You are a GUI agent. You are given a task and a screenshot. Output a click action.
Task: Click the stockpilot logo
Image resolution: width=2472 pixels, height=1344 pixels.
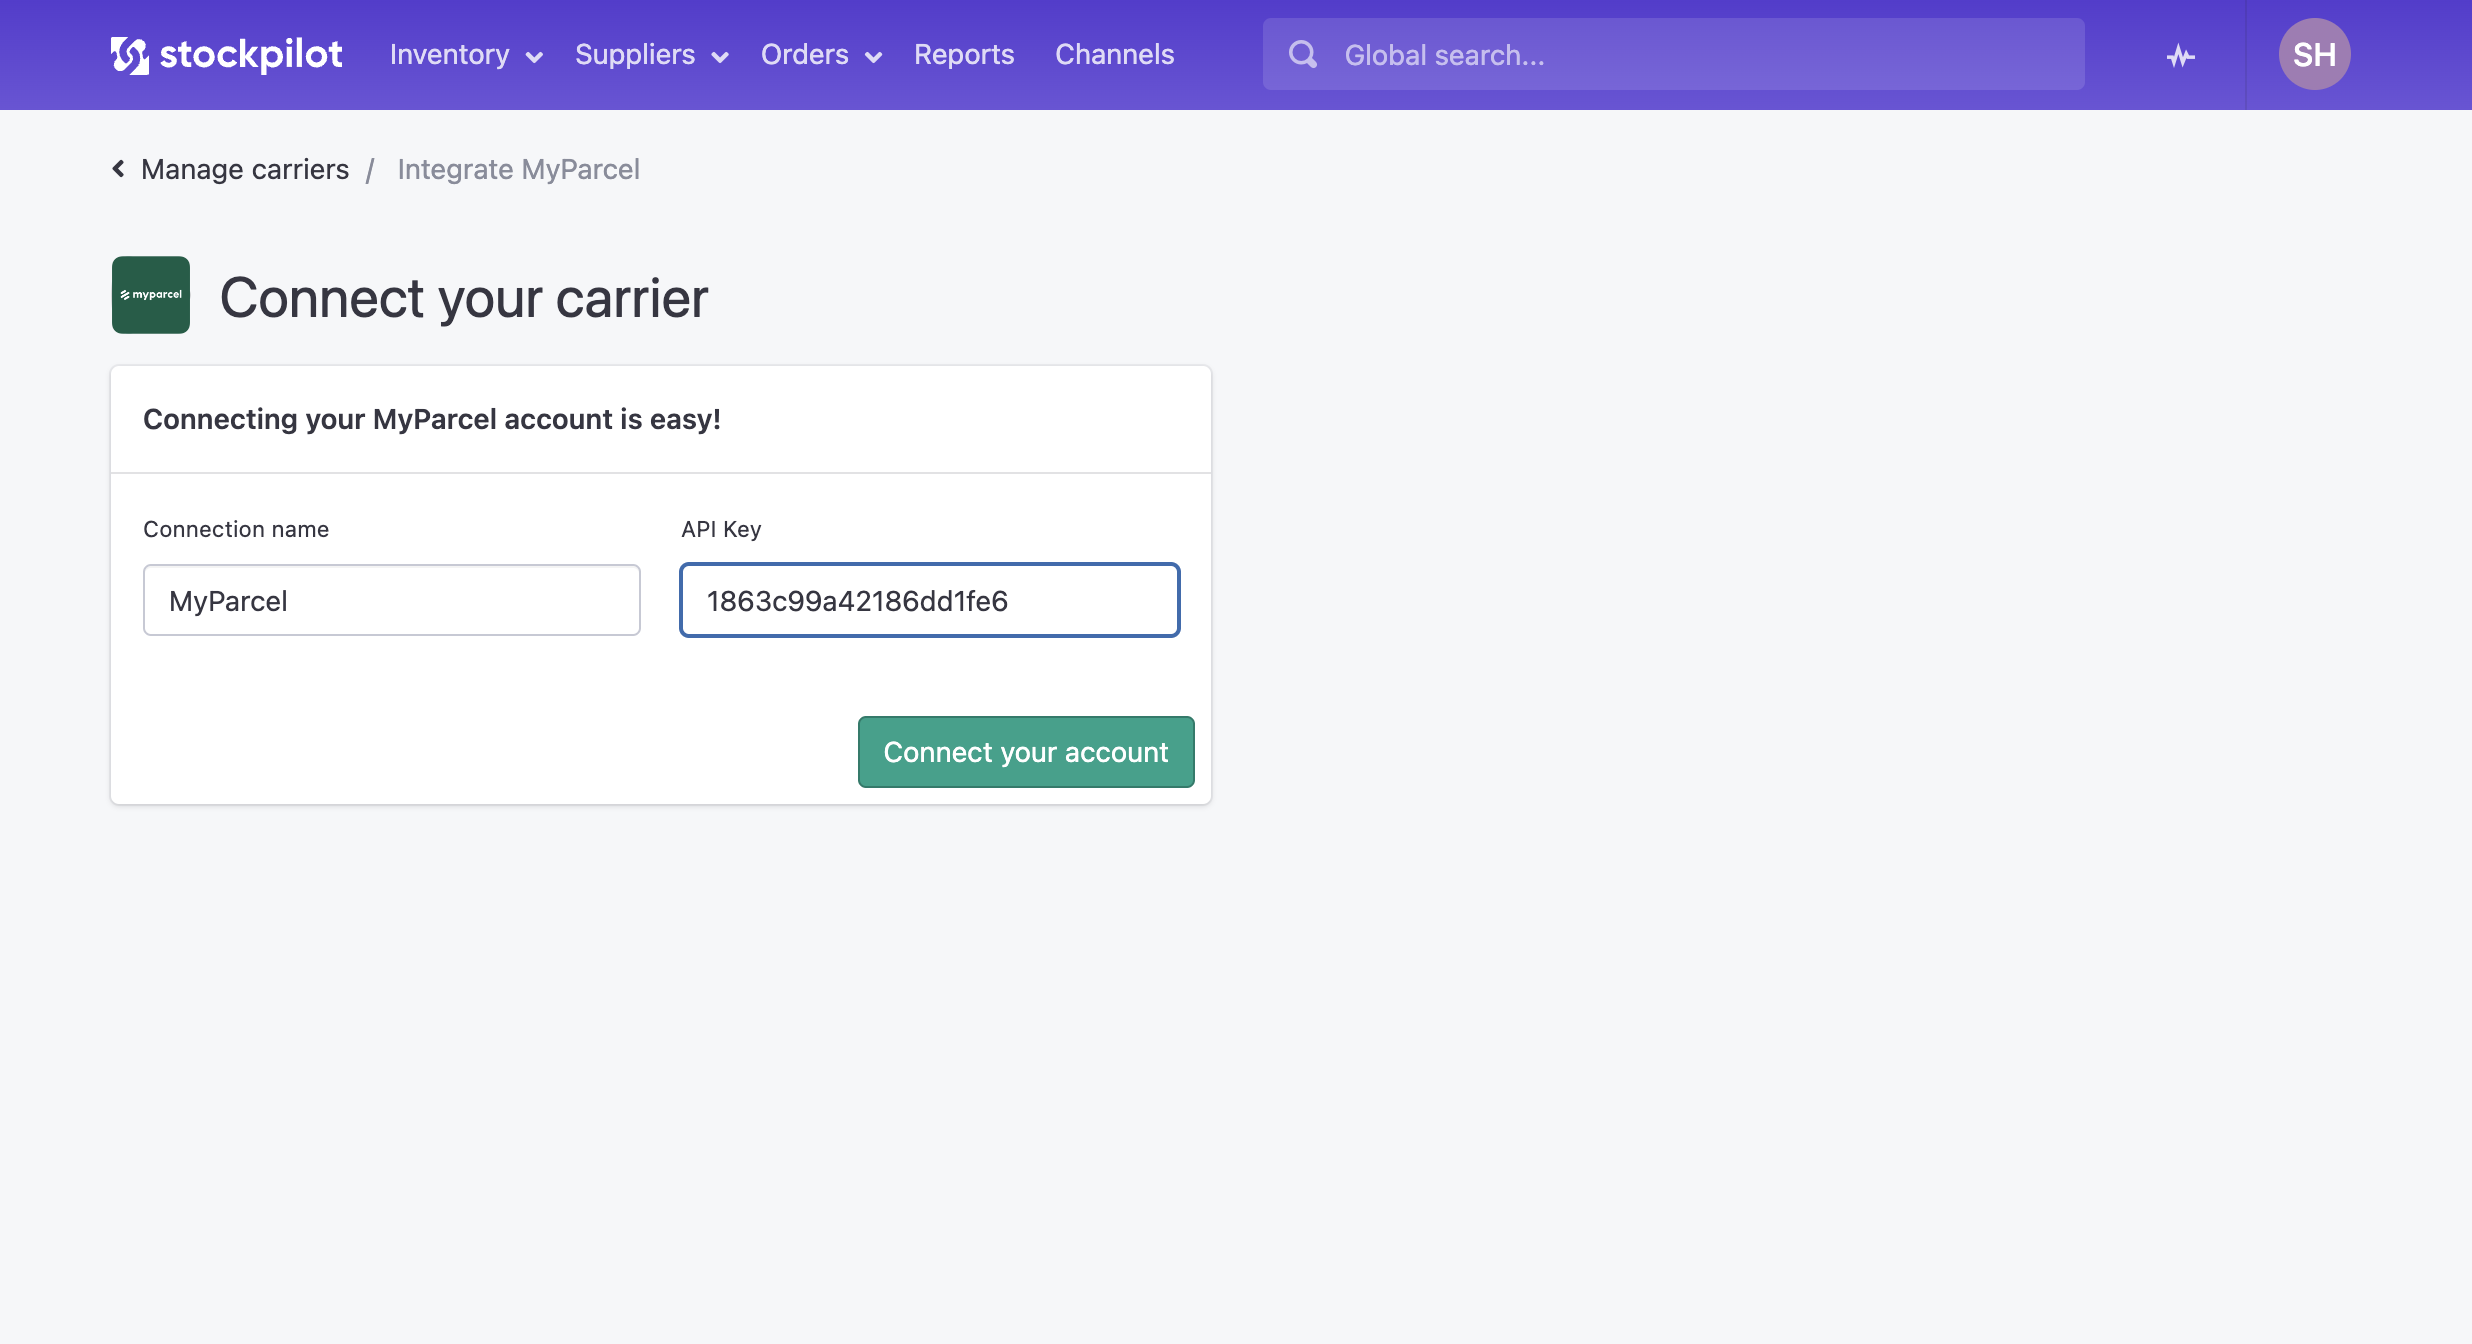coord(227,55)
